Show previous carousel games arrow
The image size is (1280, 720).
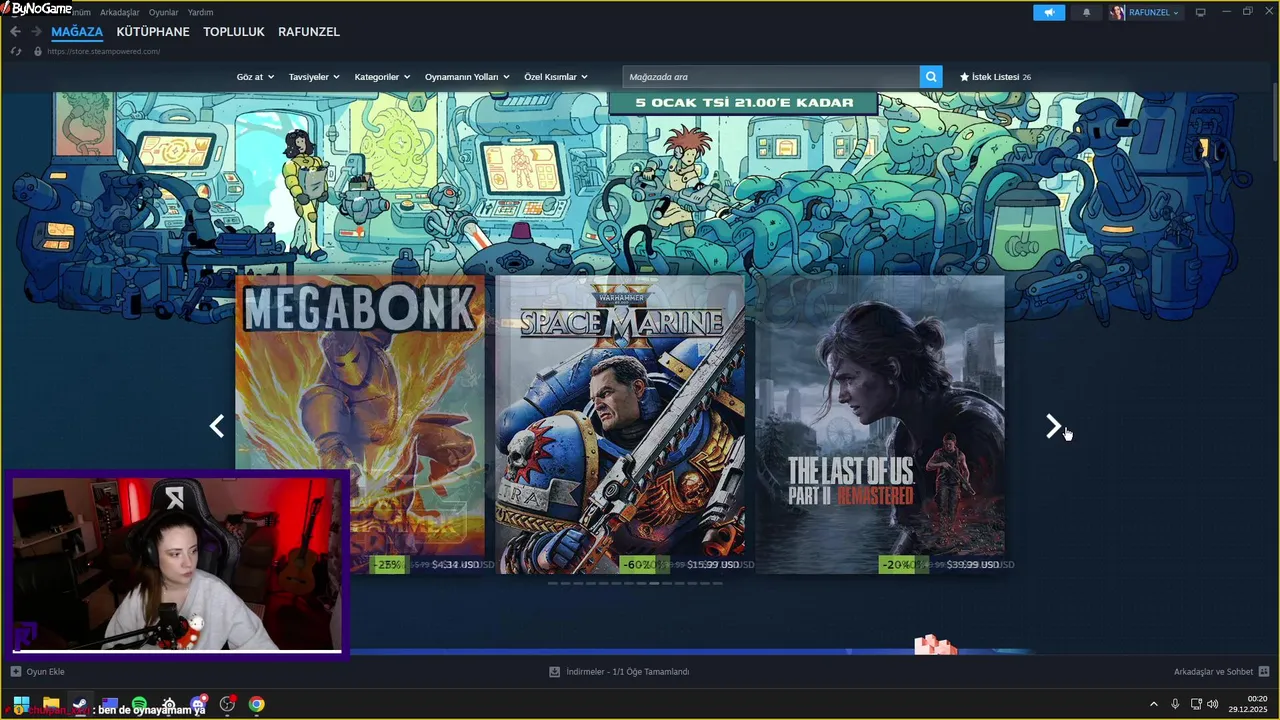[216, 427]
